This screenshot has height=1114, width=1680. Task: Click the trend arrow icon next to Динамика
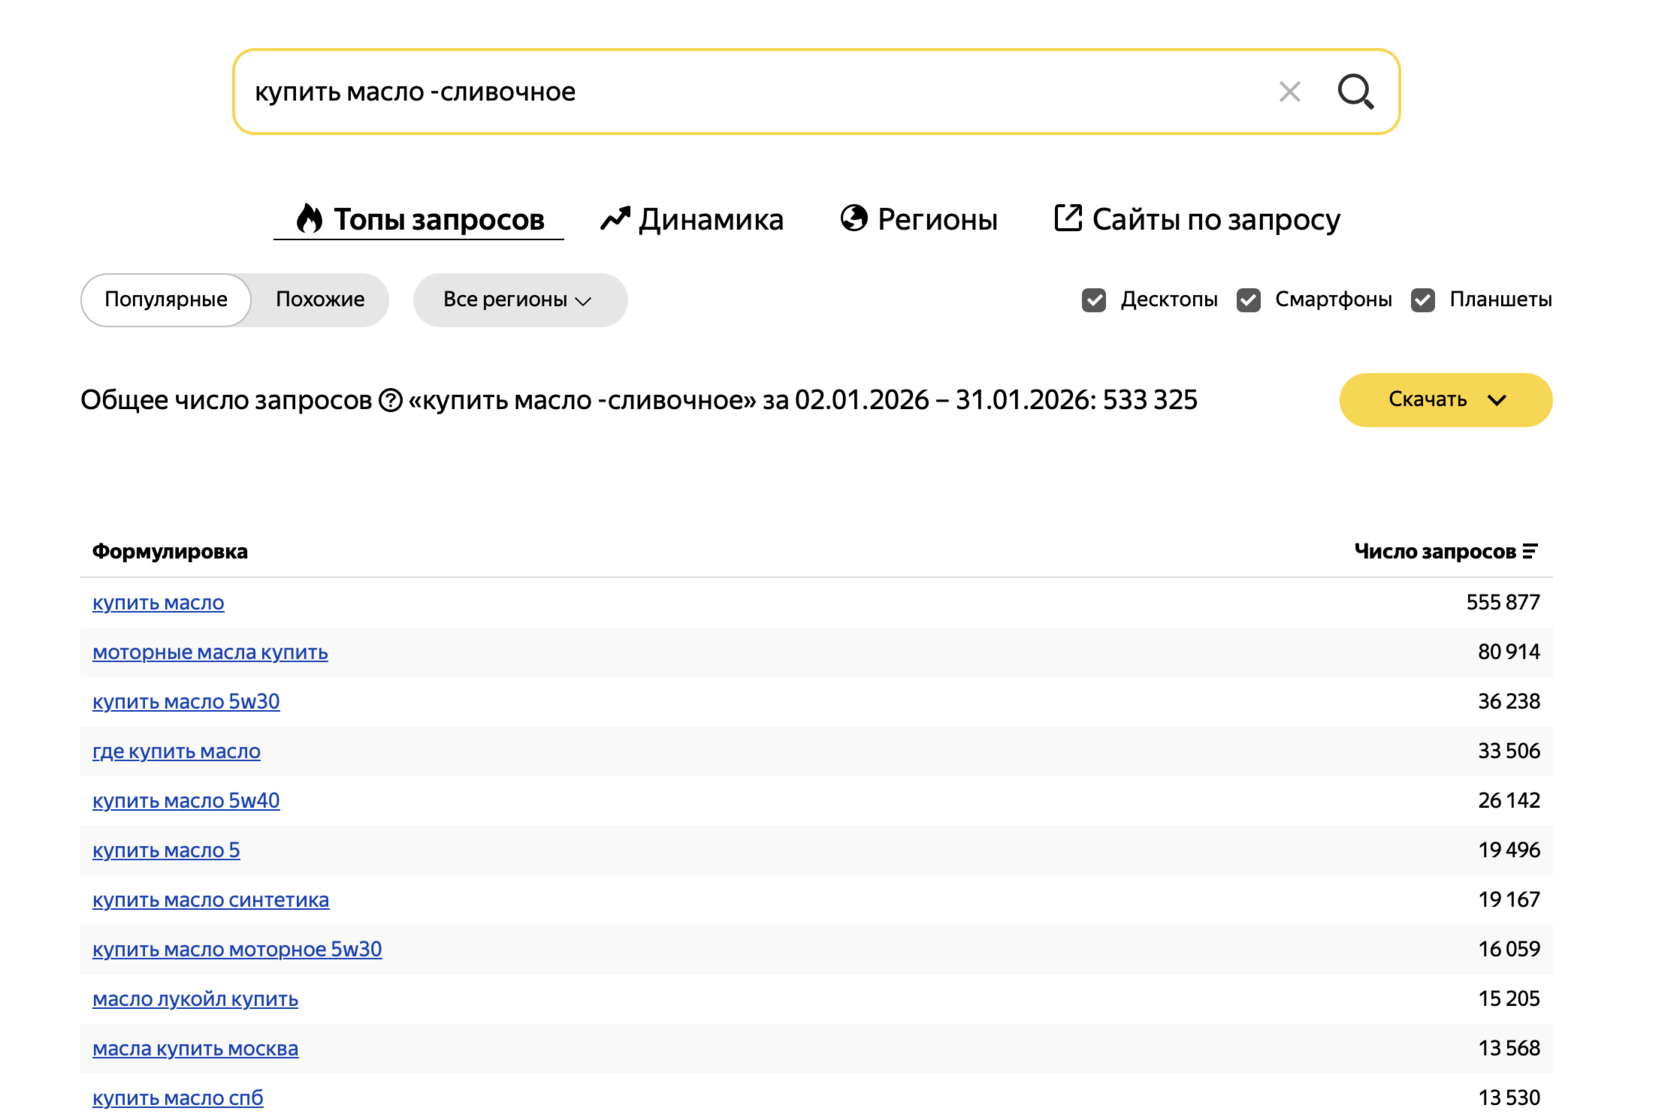point(615,218)
